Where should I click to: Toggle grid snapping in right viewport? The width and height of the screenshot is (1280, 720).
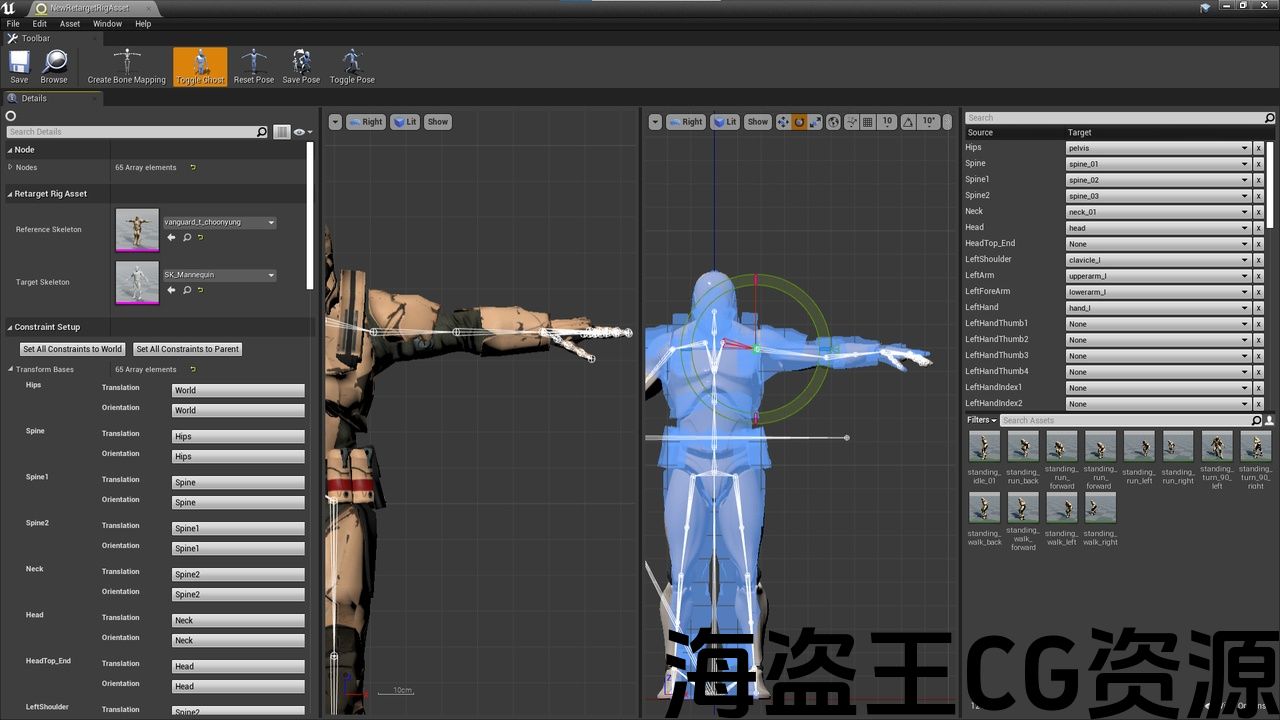[867, 122]
